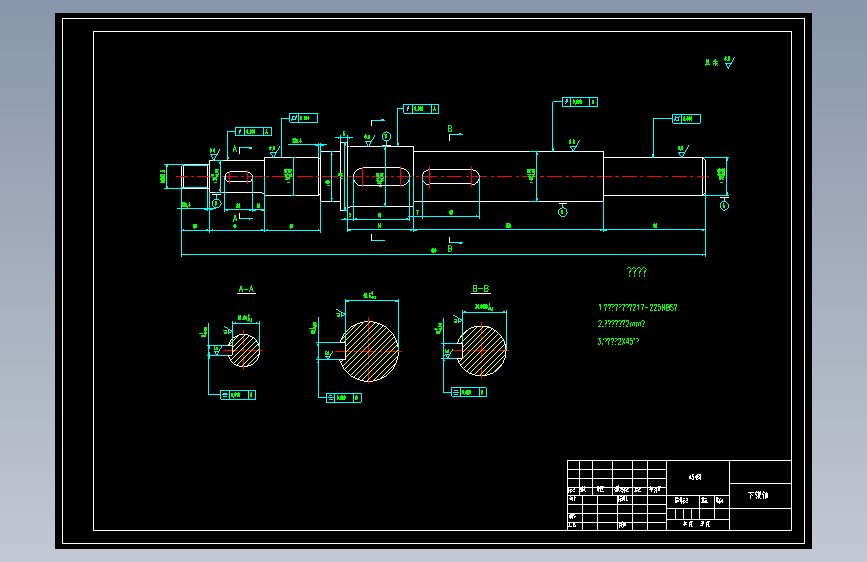
Task: Select the overall length dimension line
Action: coord(443,255)
